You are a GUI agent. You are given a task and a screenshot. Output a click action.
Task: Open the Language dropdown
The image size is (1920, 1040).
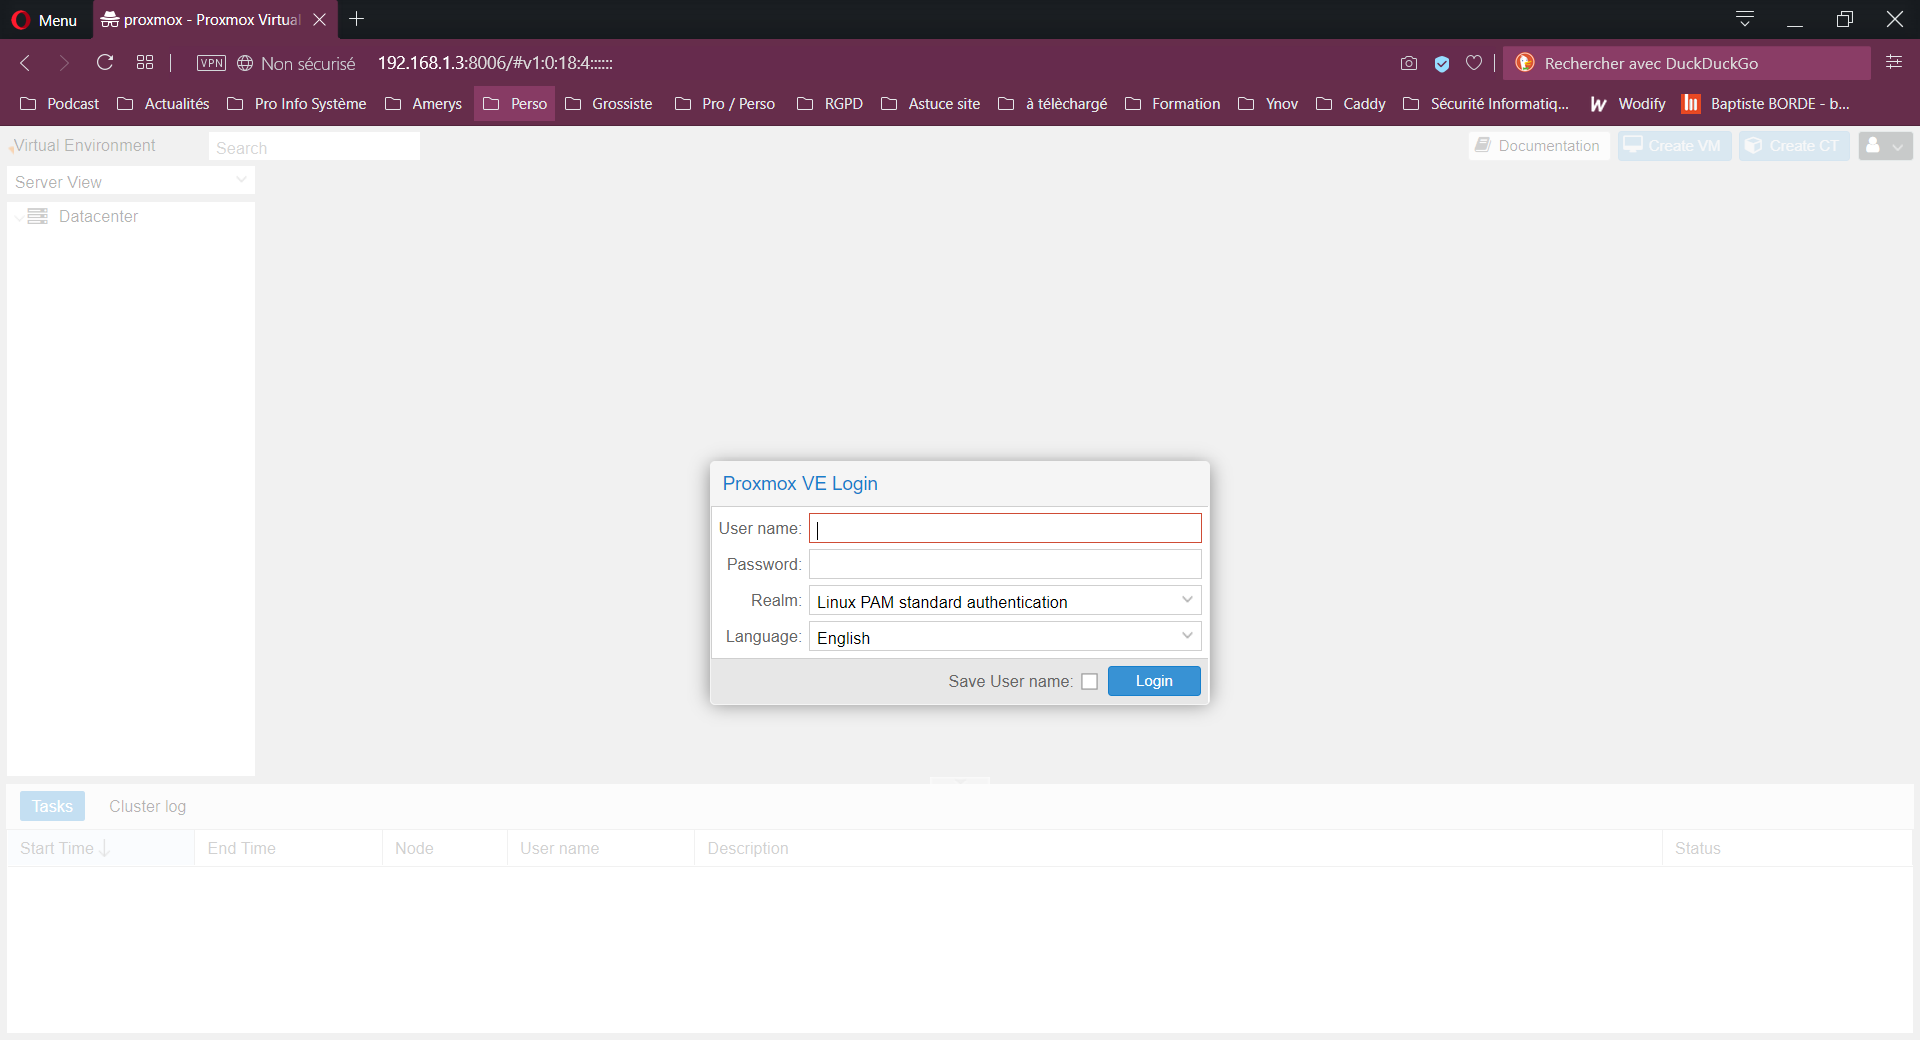(x=1187, y=637)
